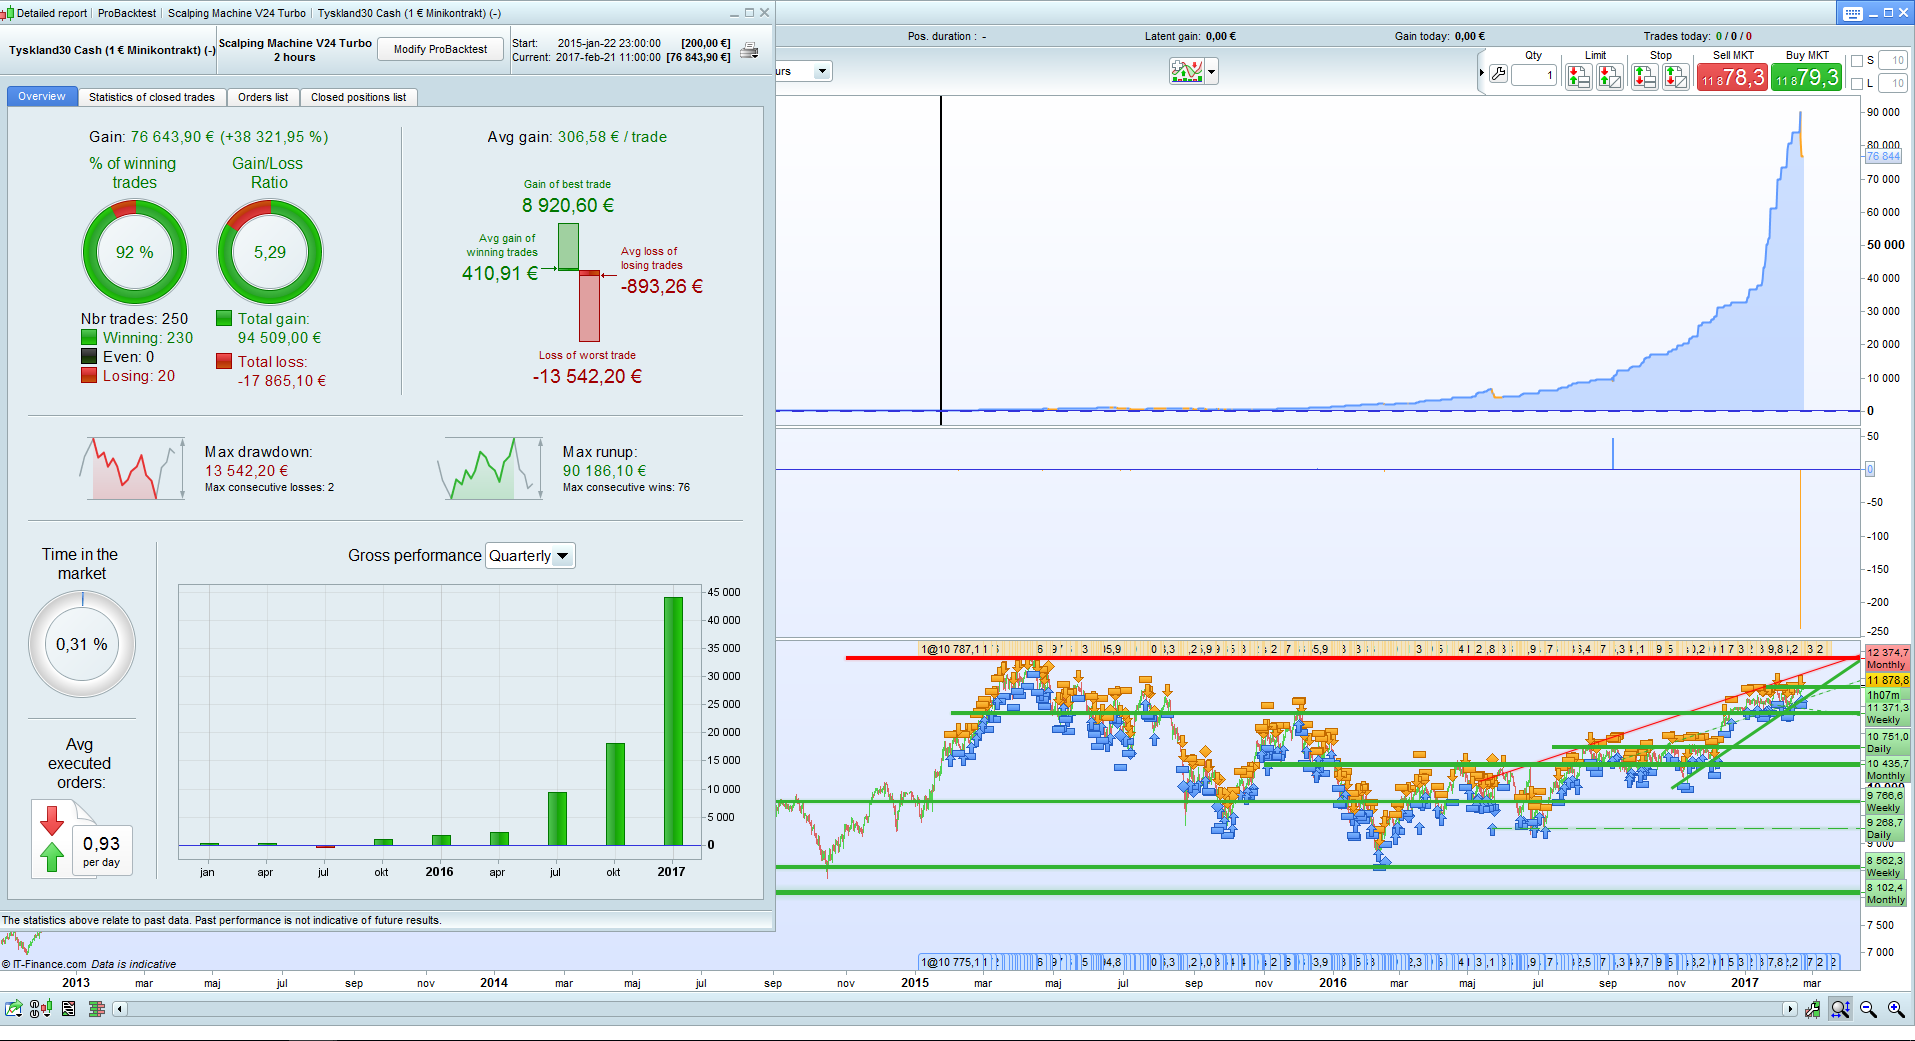The height and width of the screenshot is (1041, 1915).
Task: Open the wrench settings next to Qty
Action: click(x=1498, y=74)
